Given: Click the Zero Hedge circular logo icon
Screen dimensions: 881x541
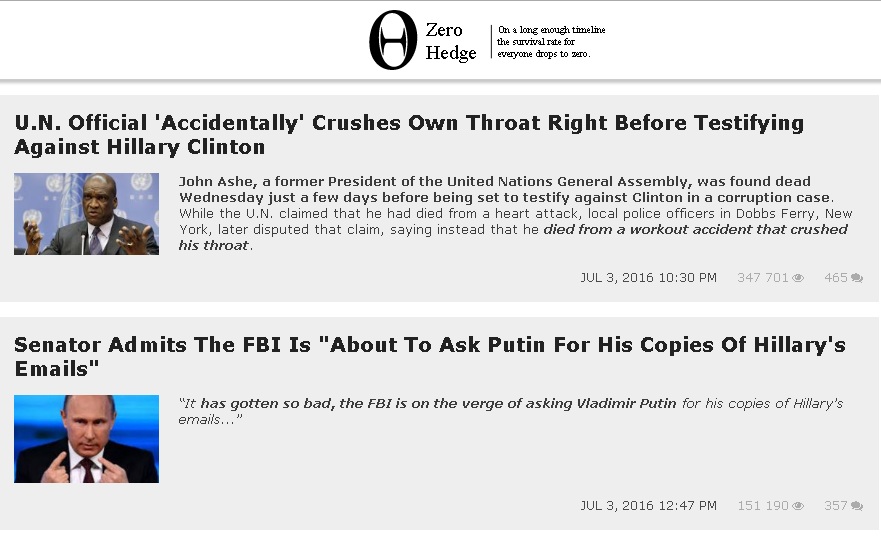Looking at the screenshot, I should [x=393, y=40].
